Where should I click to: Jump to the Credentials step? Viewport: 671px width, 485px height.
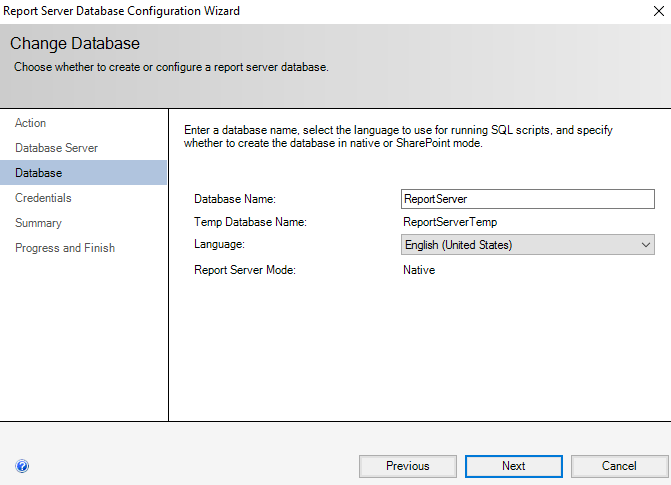pyautogui.click(x=43, y=198)
